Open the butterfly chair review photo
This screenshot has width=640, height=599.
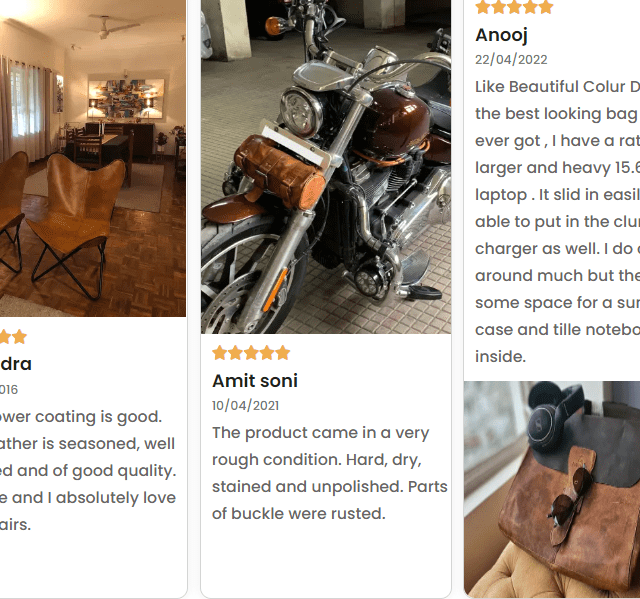click(x=93, y=158)
